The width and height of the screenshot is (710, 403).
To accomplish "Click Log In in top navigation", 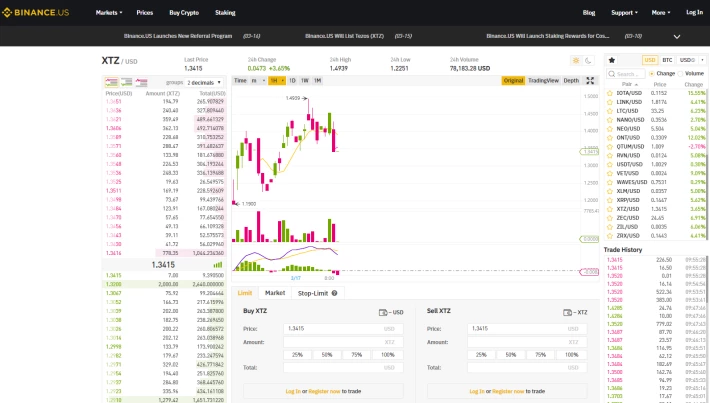I will pos(694,13).
